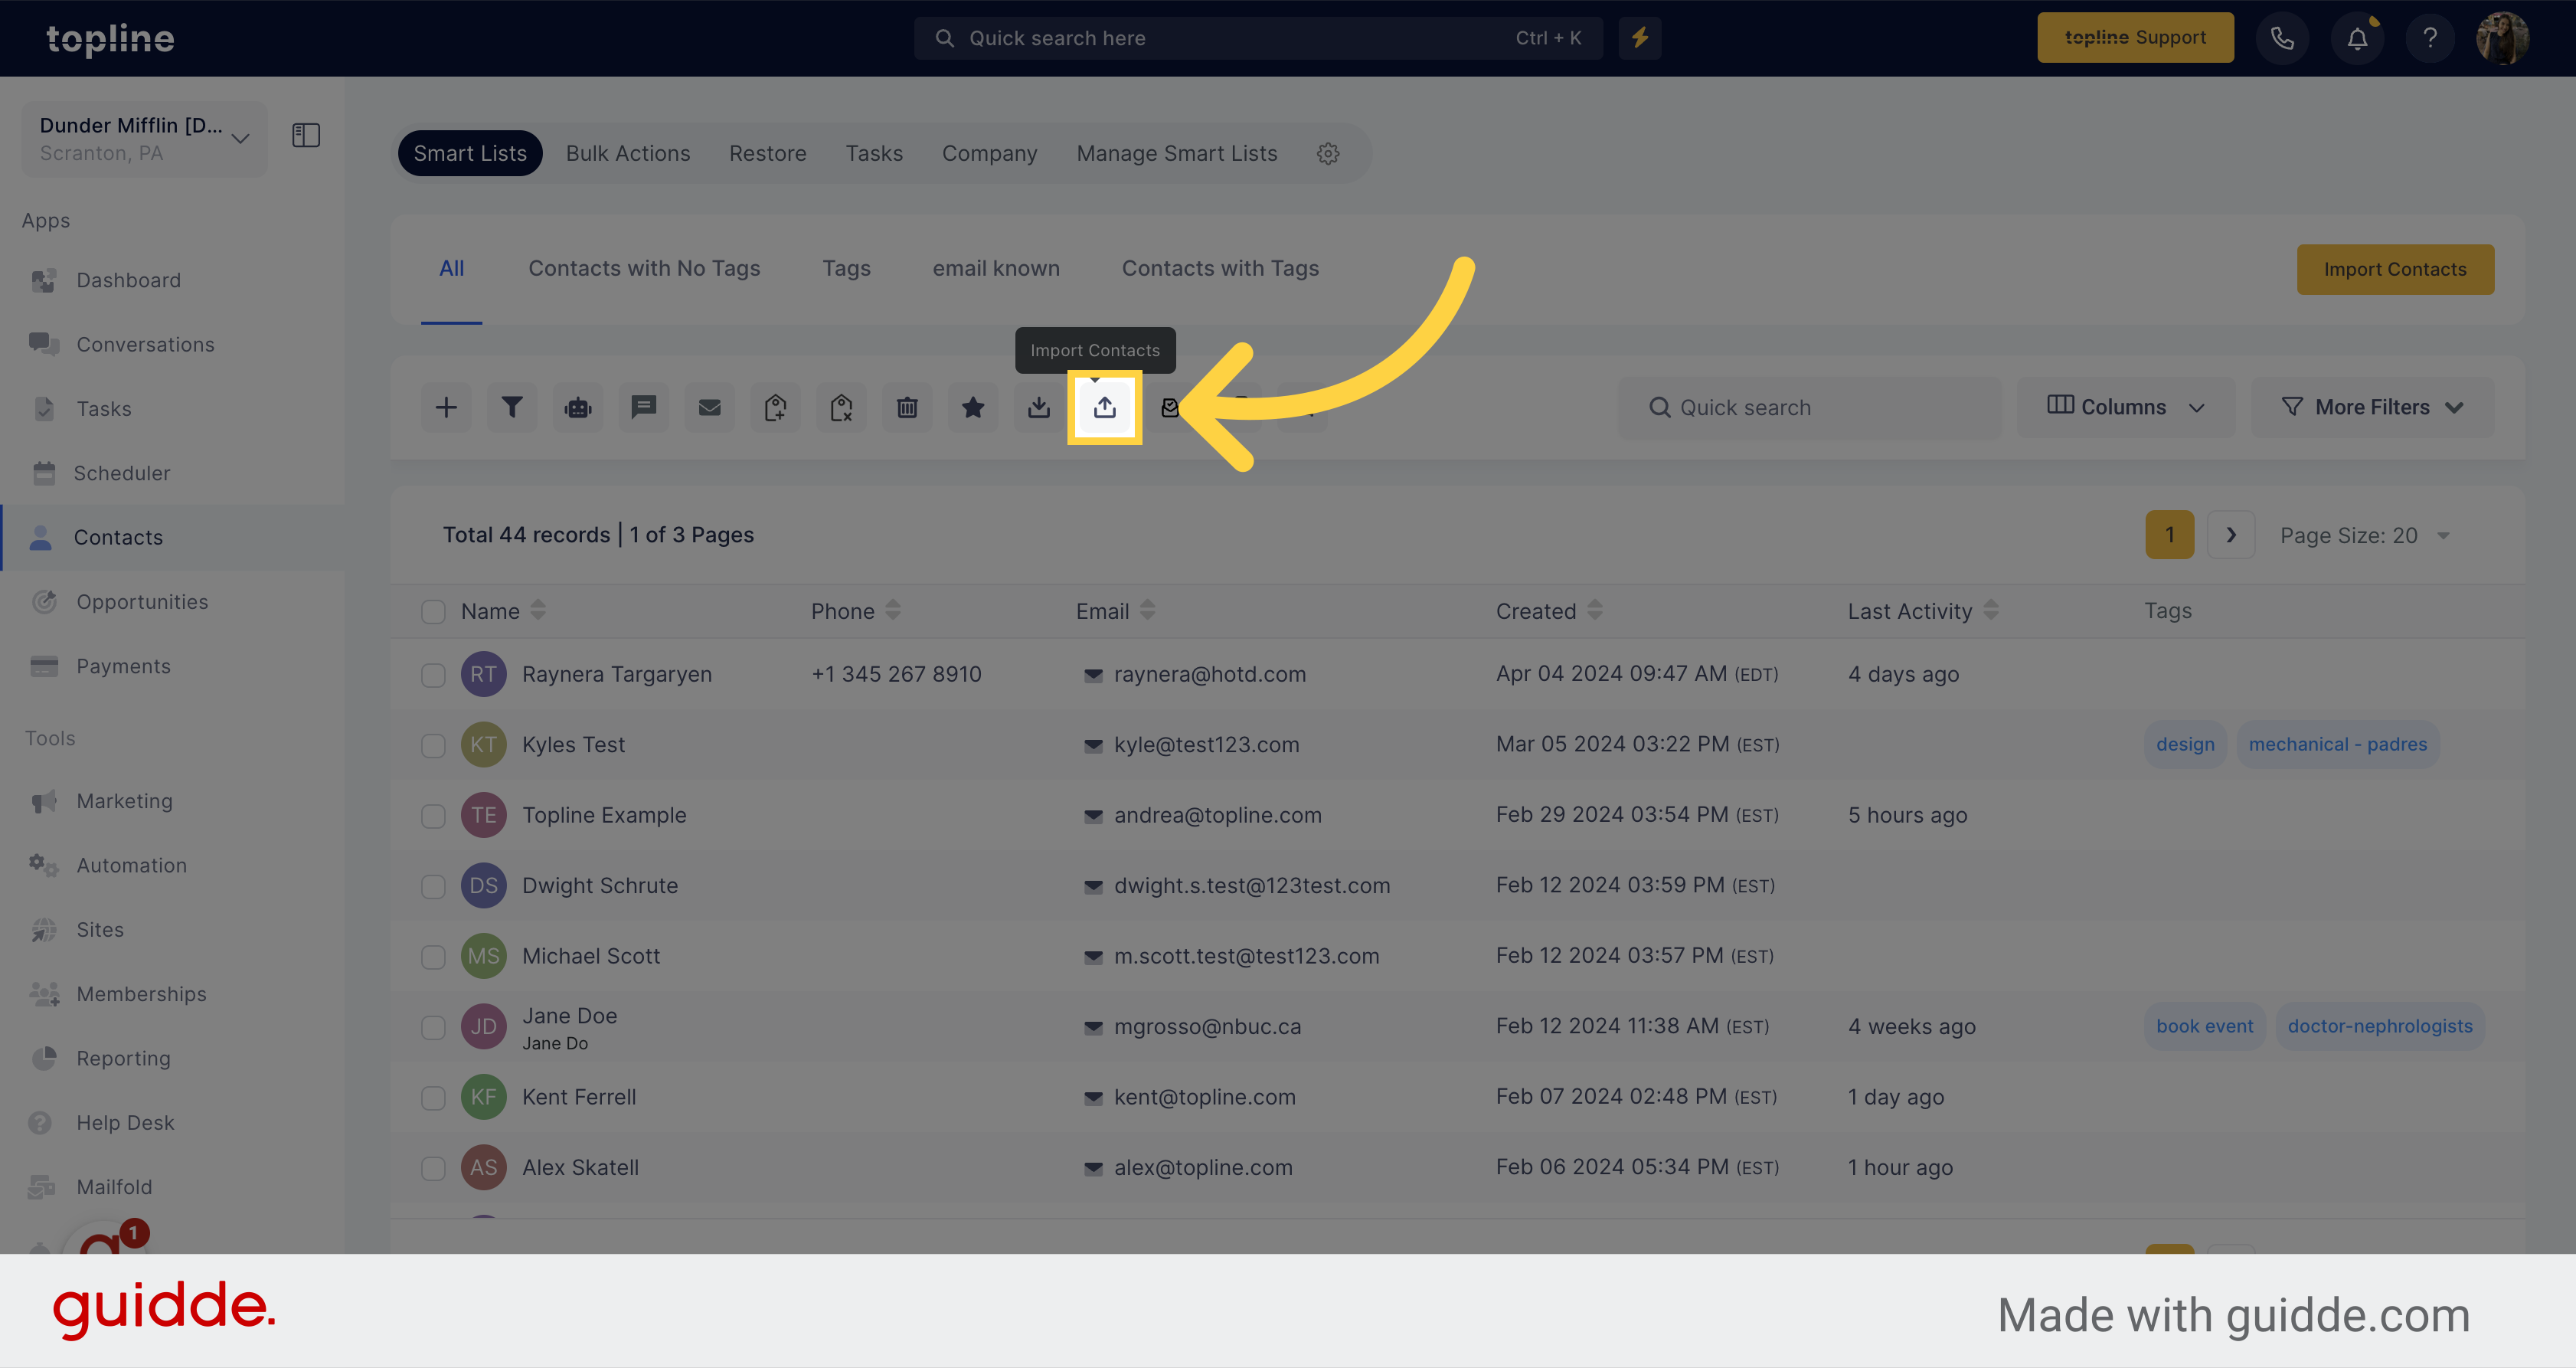Open the notifications bell
Screen dimensions: 2576x1368
point(2357,38)
